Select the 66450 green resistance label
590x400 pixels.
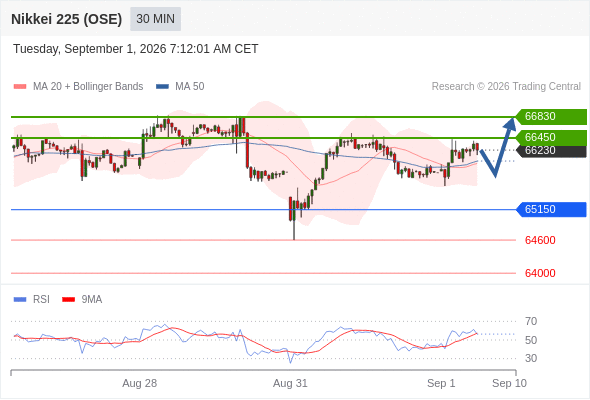click(x=551, y=137)
